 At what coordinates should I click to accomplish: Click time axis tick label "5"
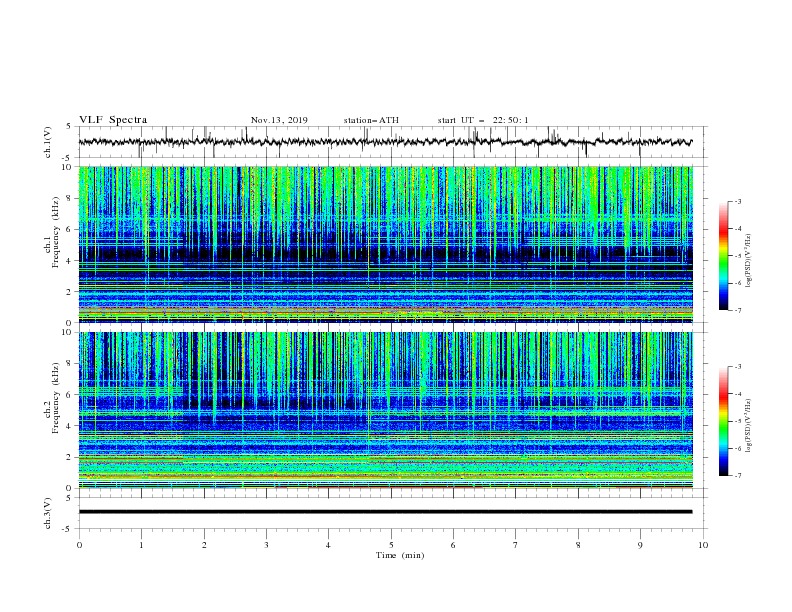(x=391, y=545)
